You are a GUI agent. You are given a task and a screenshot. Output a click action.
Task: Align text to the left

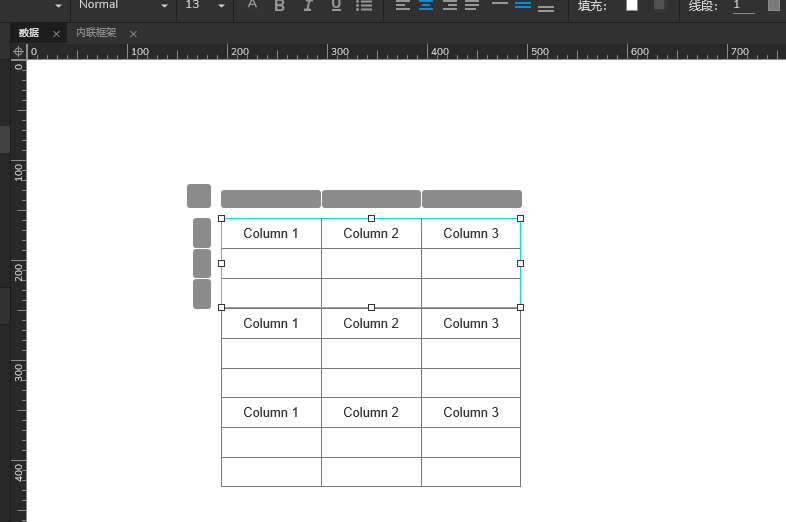click(402, 6)
